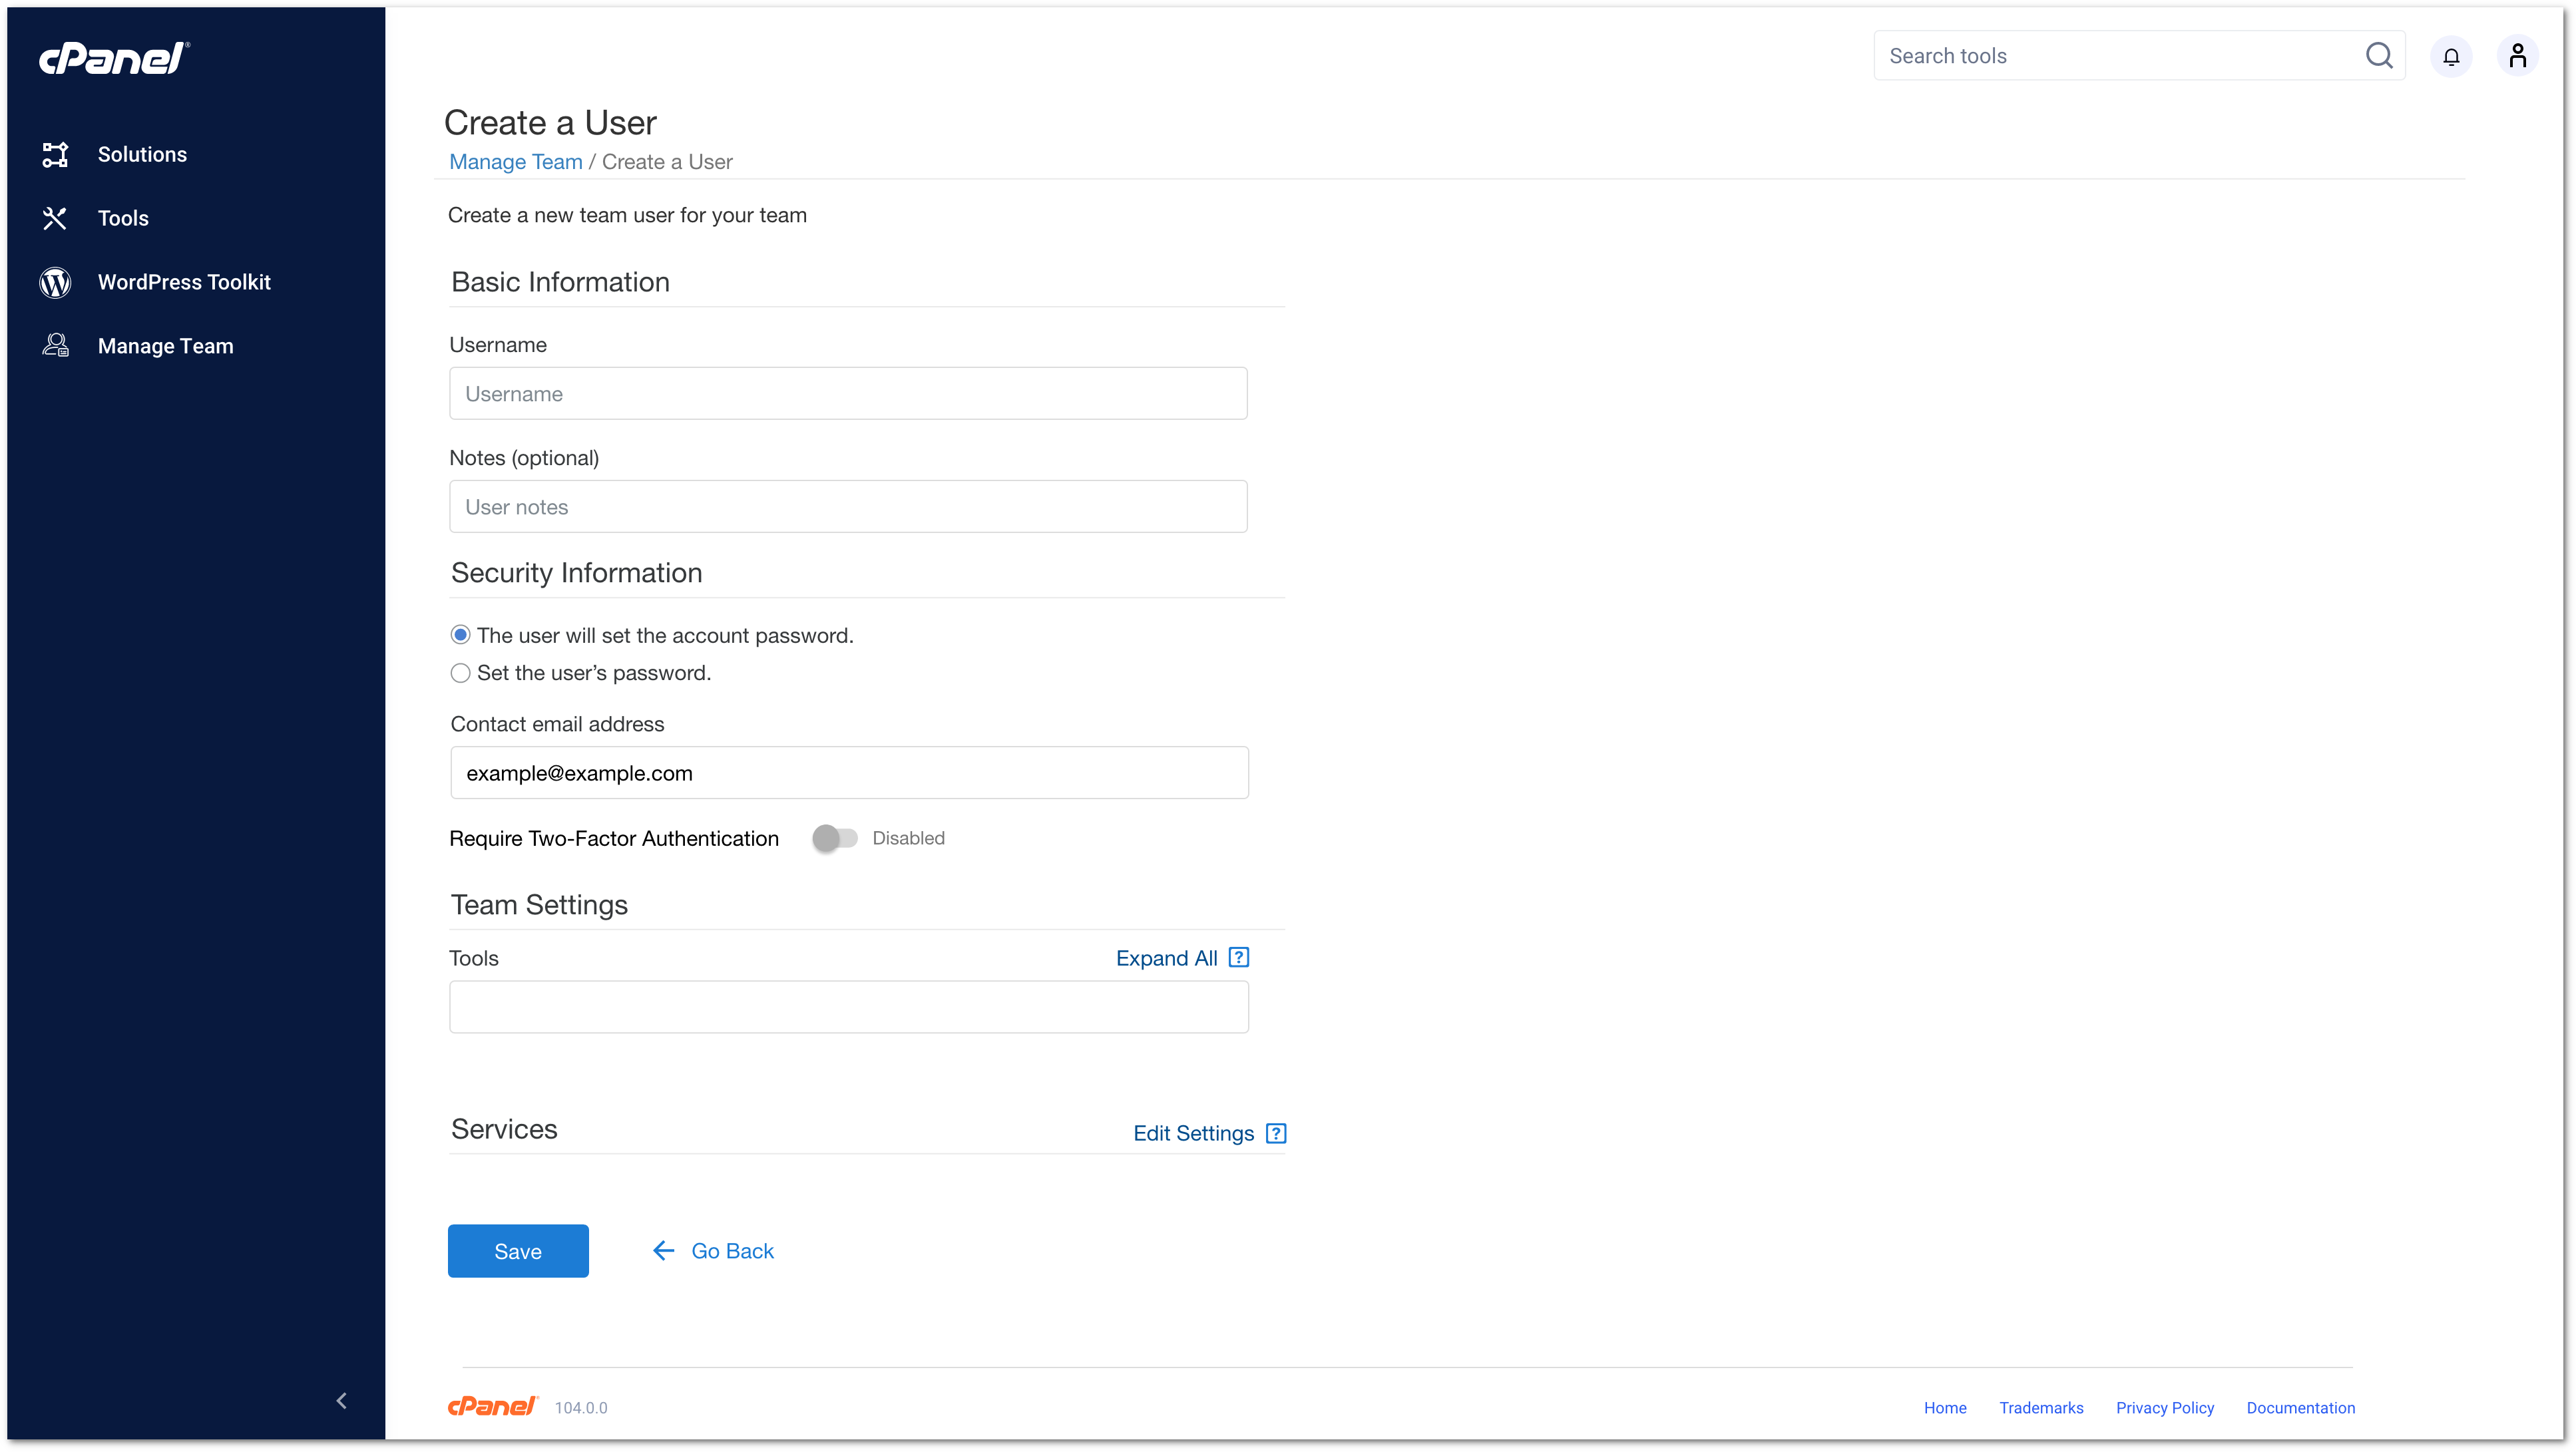This screenshot has height=1452, width=2576.
Task: Click Go Back link
Action: click(x=732, y=1251)
